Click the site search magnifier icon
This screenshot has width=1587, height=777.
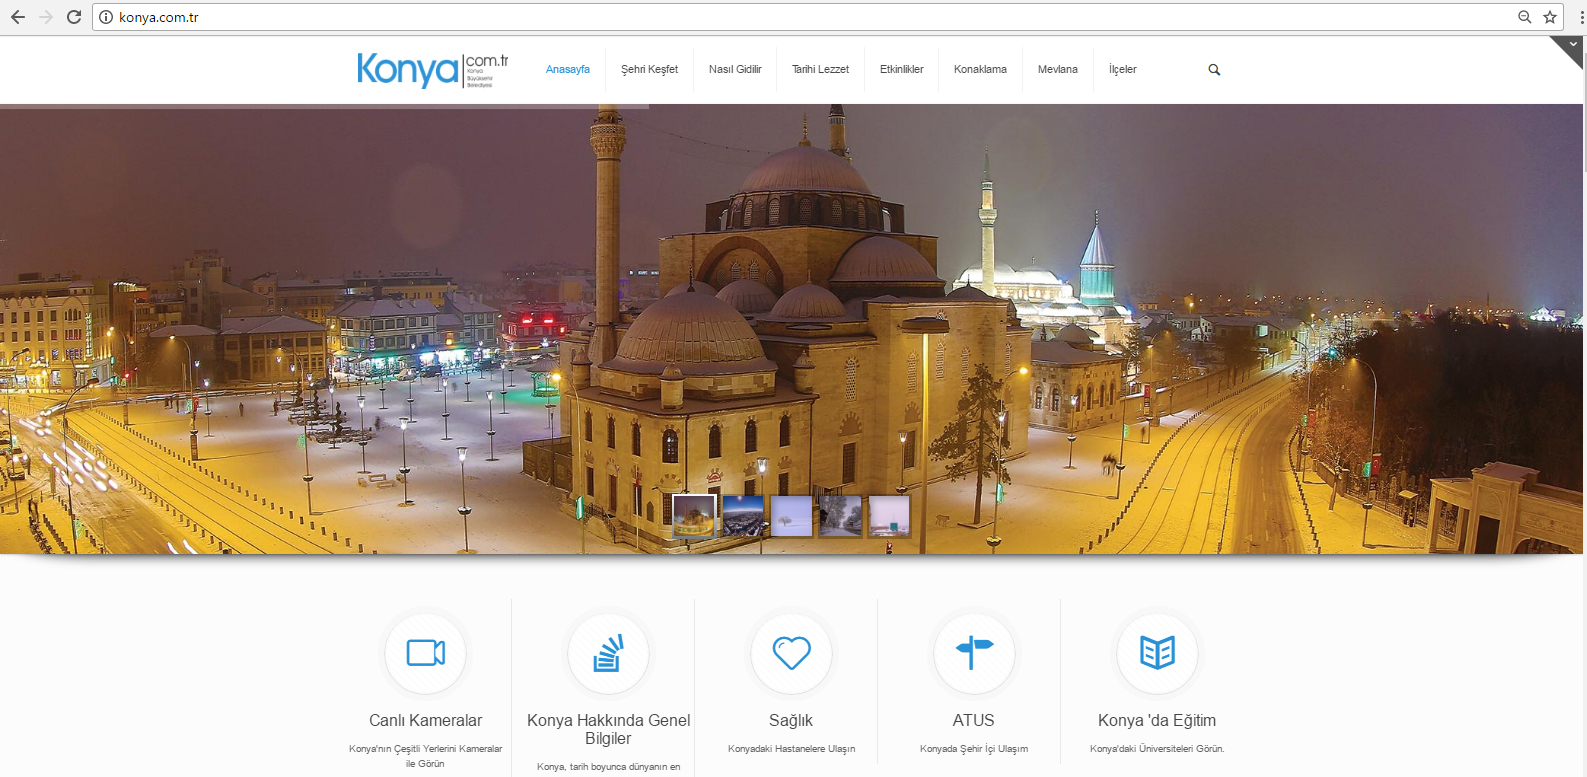click(1214, 70)
